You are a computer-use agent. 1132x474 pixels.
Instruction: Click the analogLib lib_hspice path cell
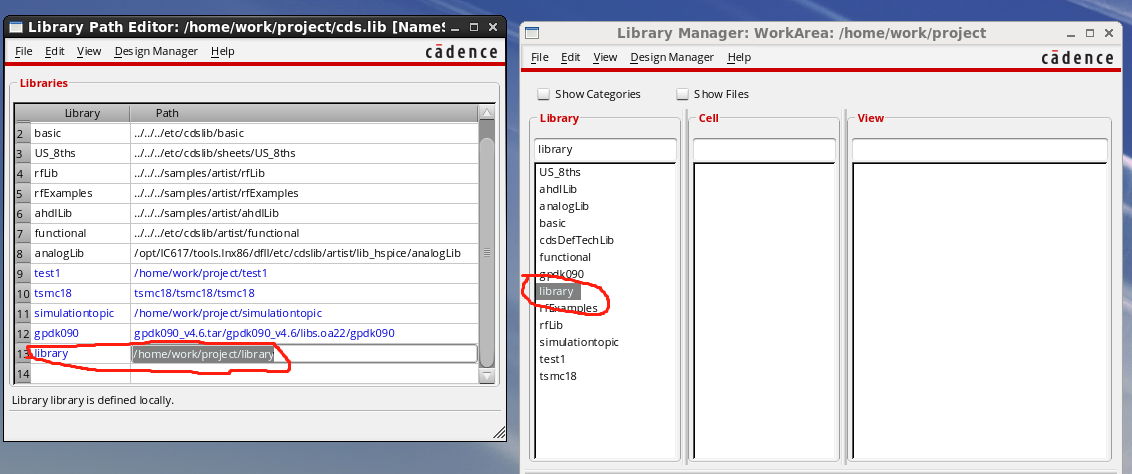pyautogui.click(x=304, y=253)
